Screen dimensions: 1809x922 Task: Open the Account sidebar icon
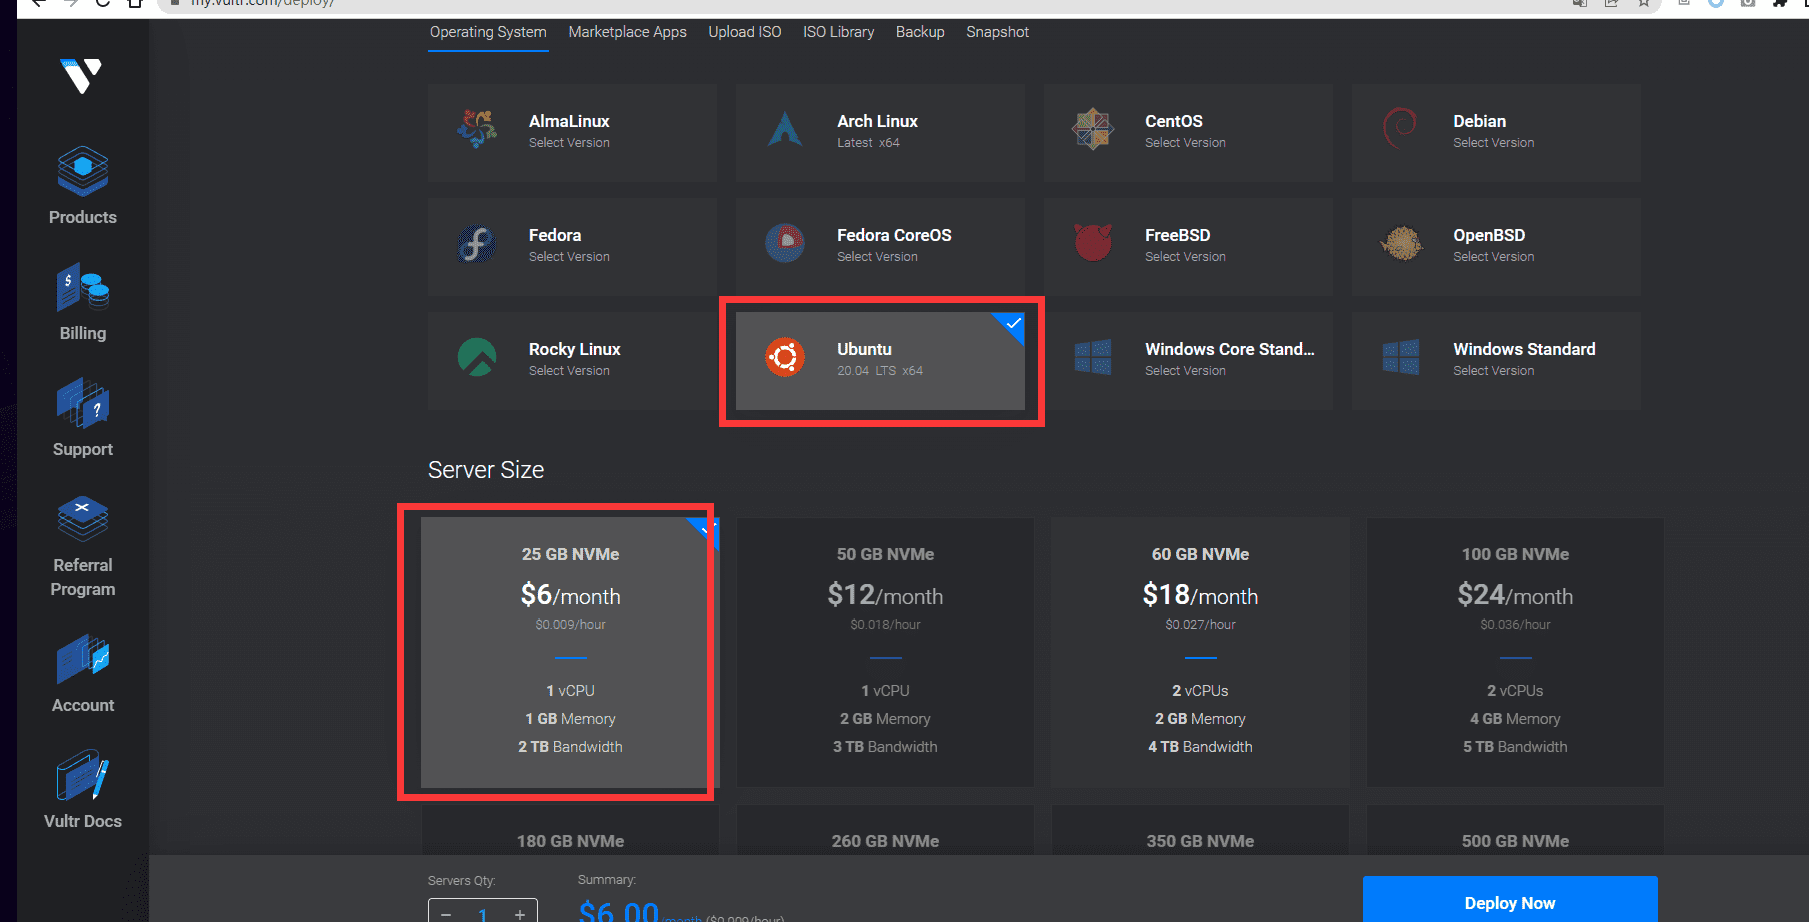[82, 660]
